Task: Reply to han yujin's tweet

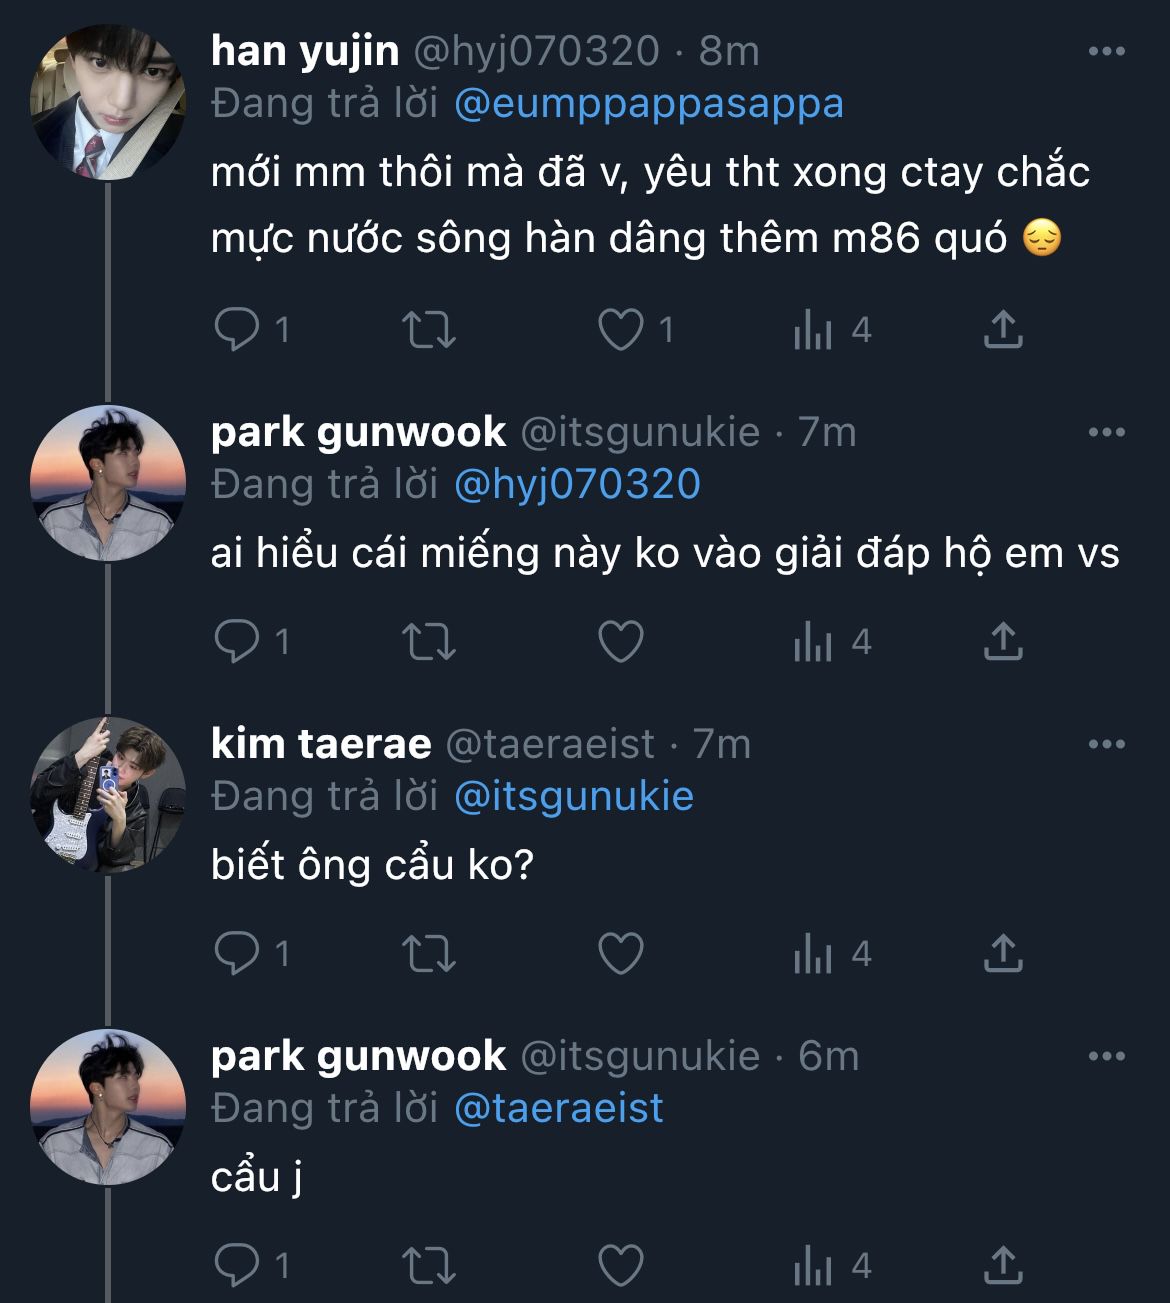Action: pyautogui.click(x=237, y=329)
